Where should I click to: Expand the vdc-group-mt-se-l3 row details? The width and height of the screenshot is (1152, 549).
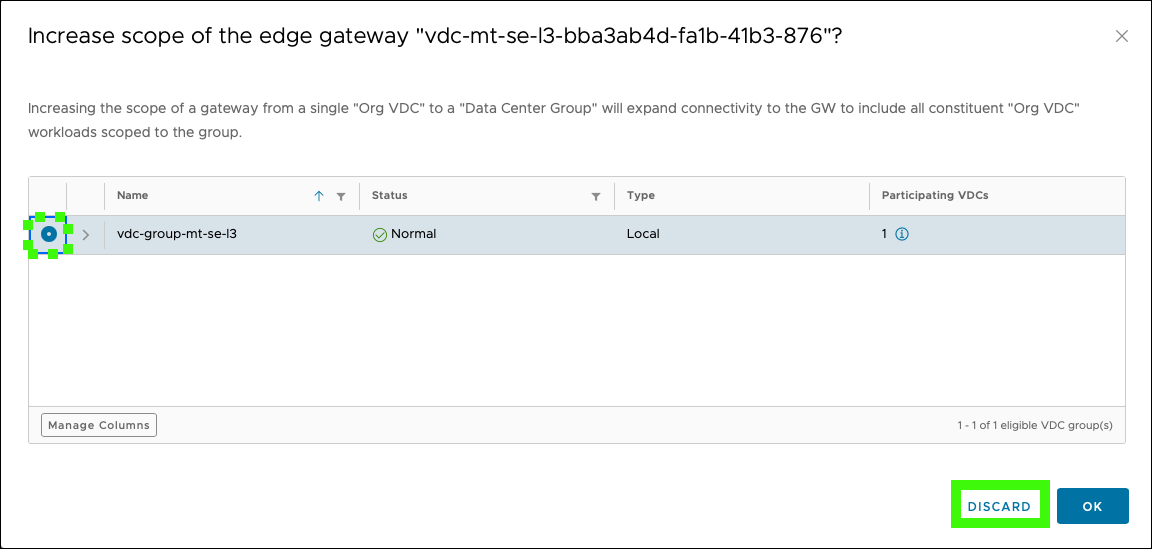(86, 234)
